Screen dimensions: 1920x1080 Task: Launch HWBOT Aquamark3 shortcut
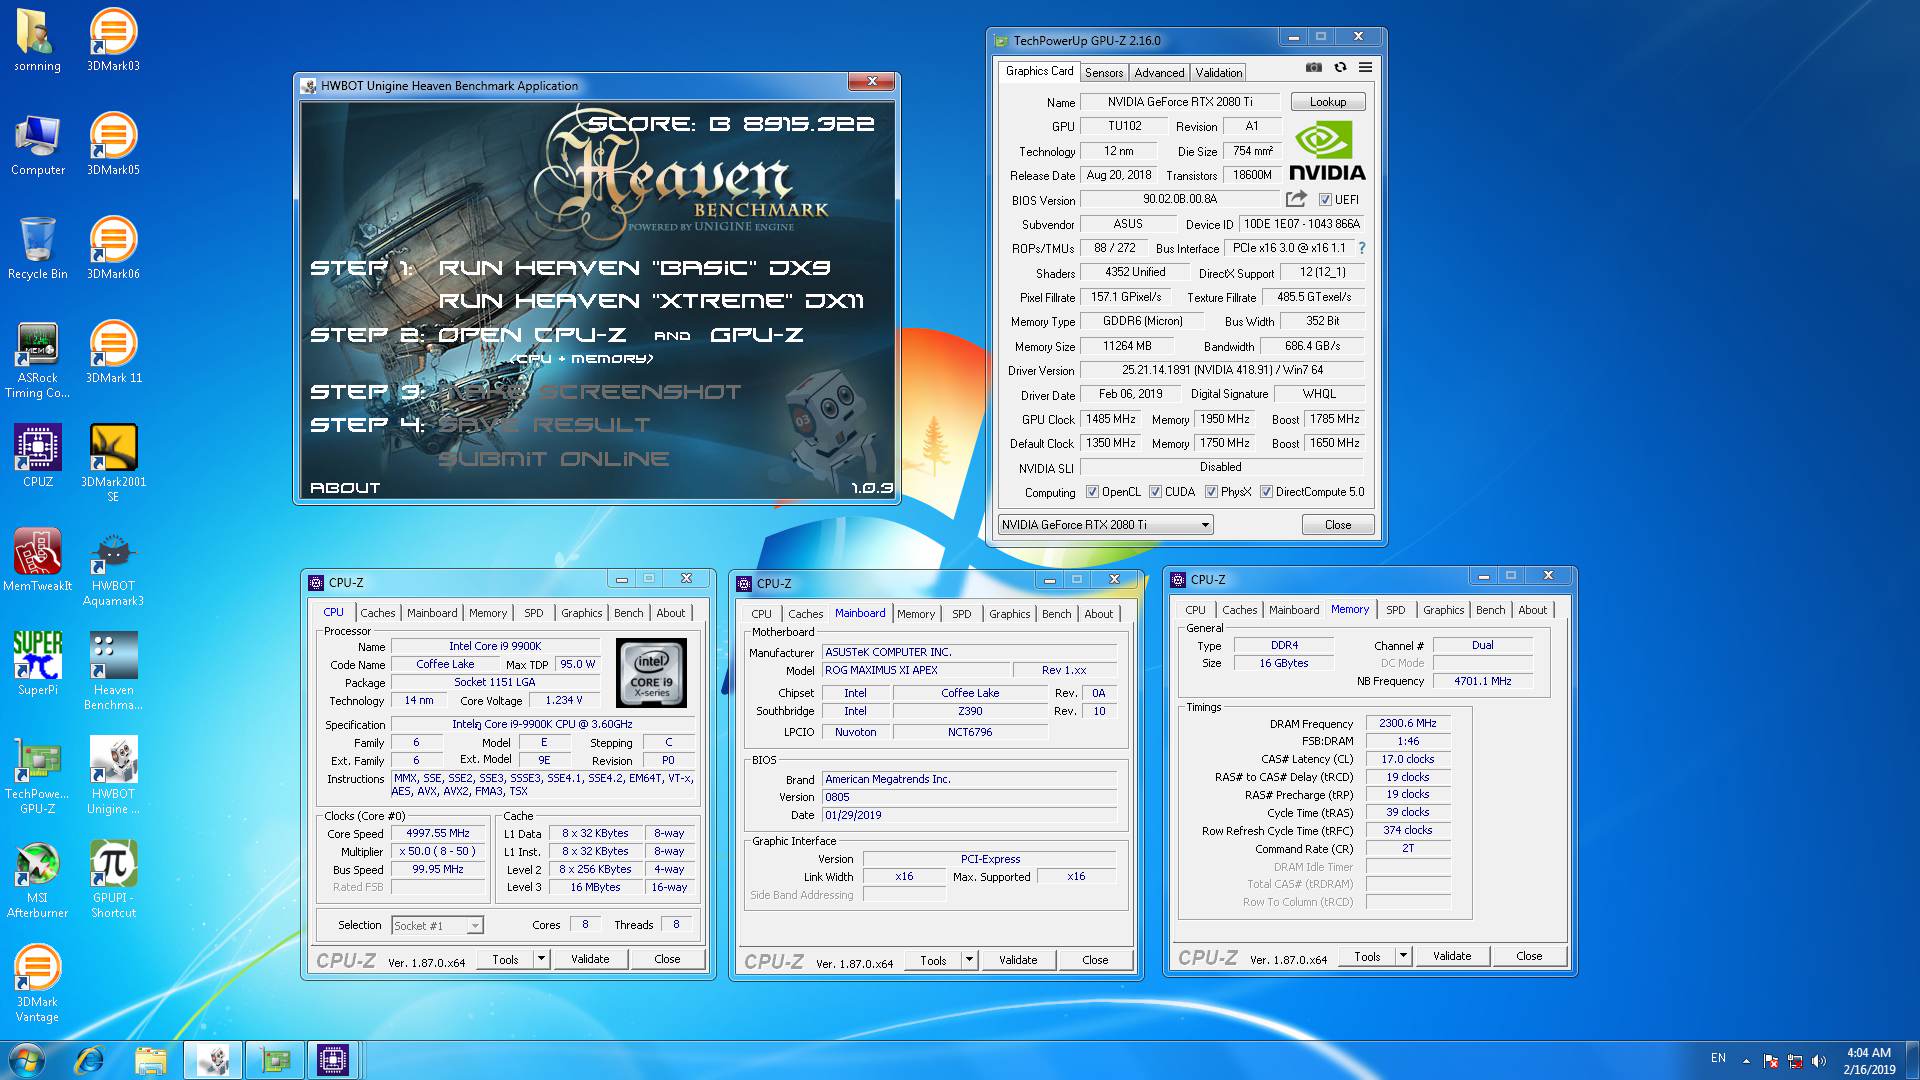click(x=113, y=568)
